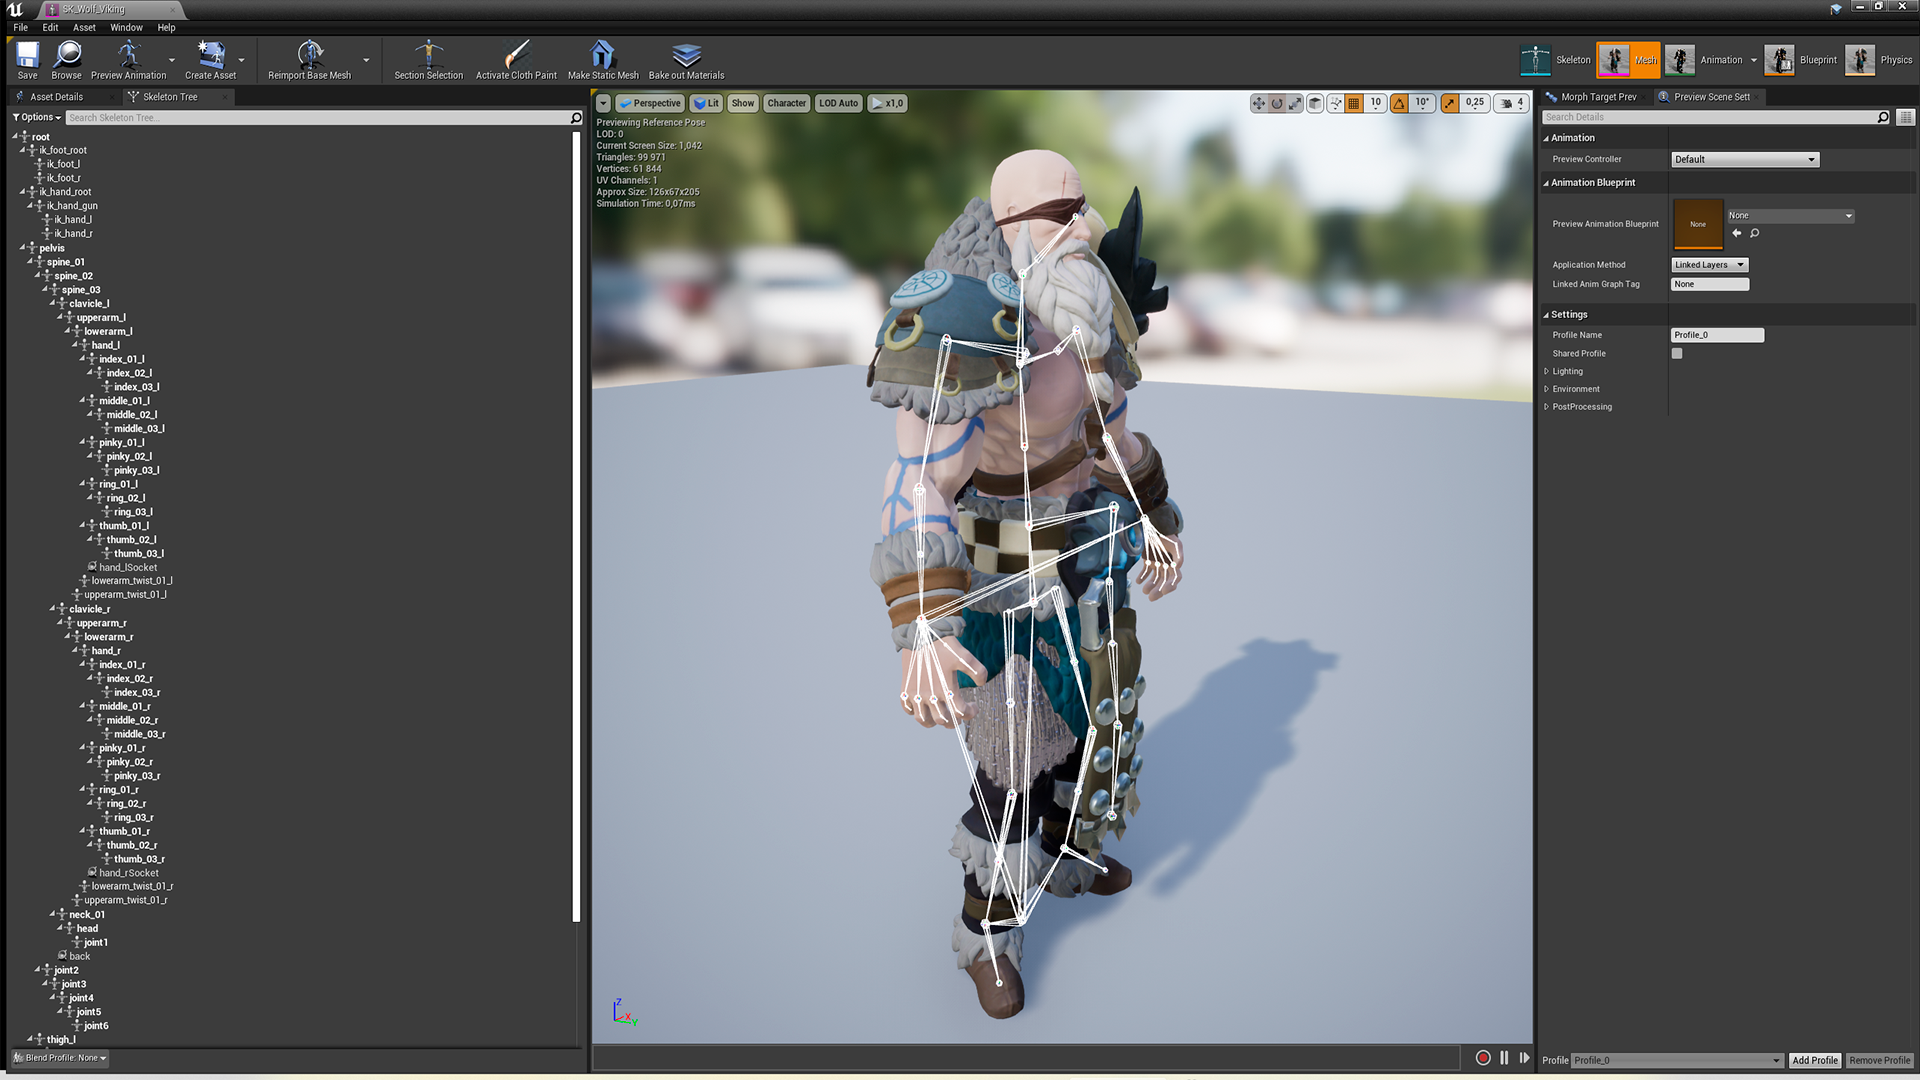Select the Translate gizmo in the viewport
This screenshot has width=1920, height=1080.
(x=1258, y=103)
